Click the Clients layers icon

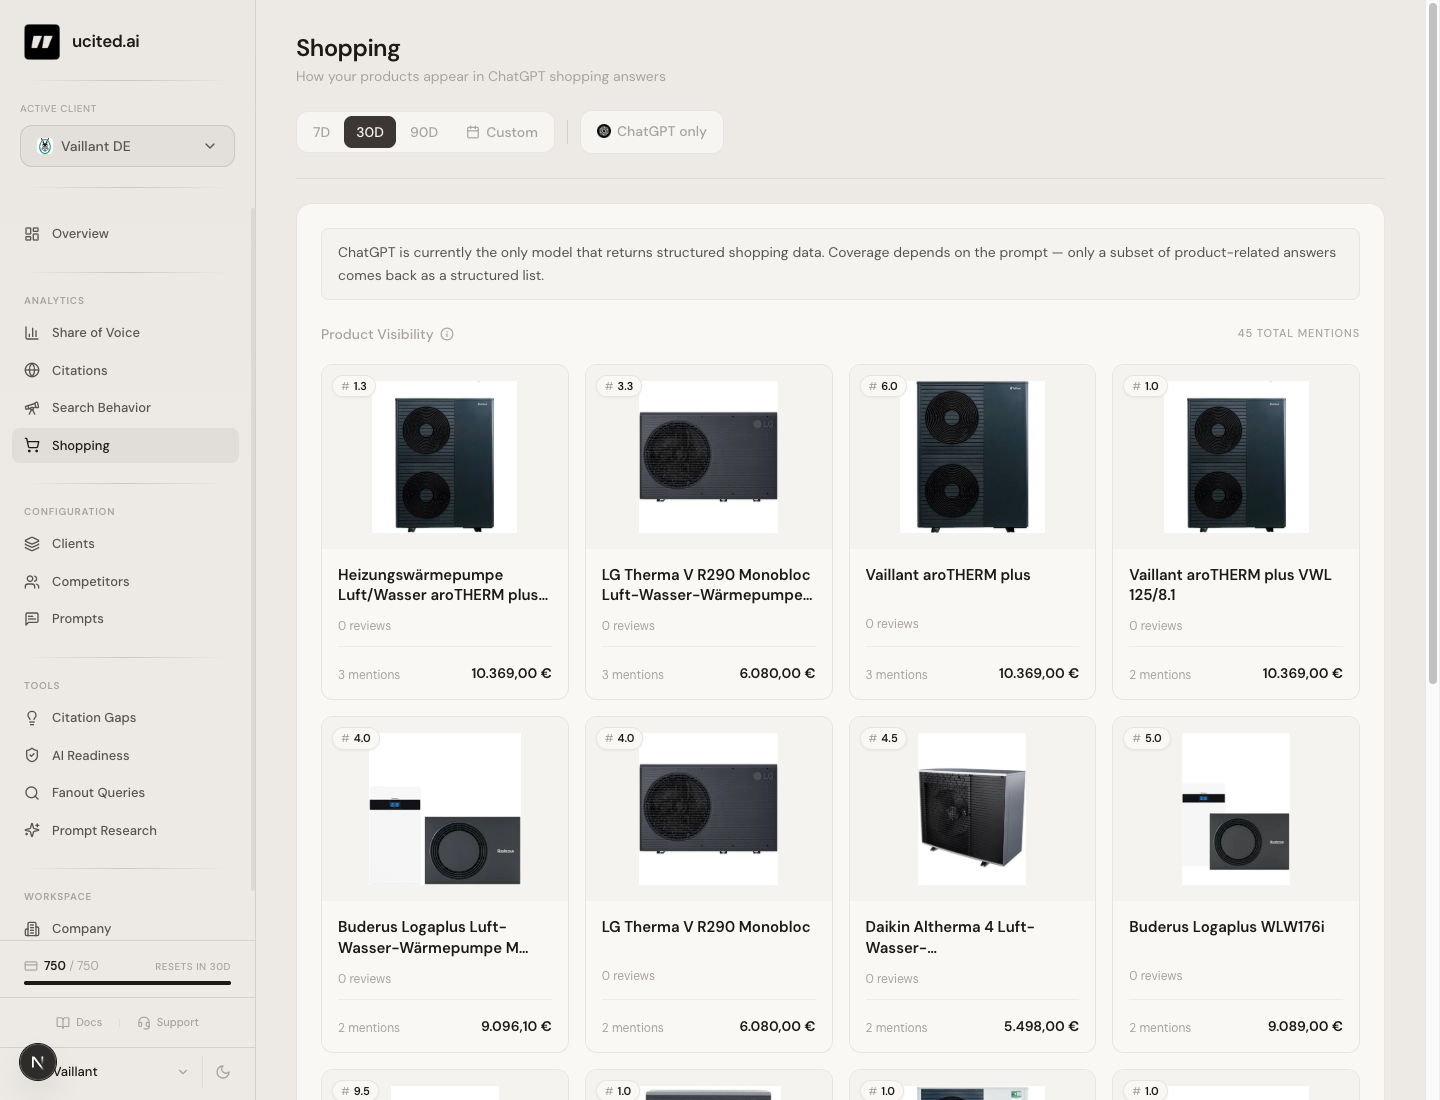click(32, 544)
